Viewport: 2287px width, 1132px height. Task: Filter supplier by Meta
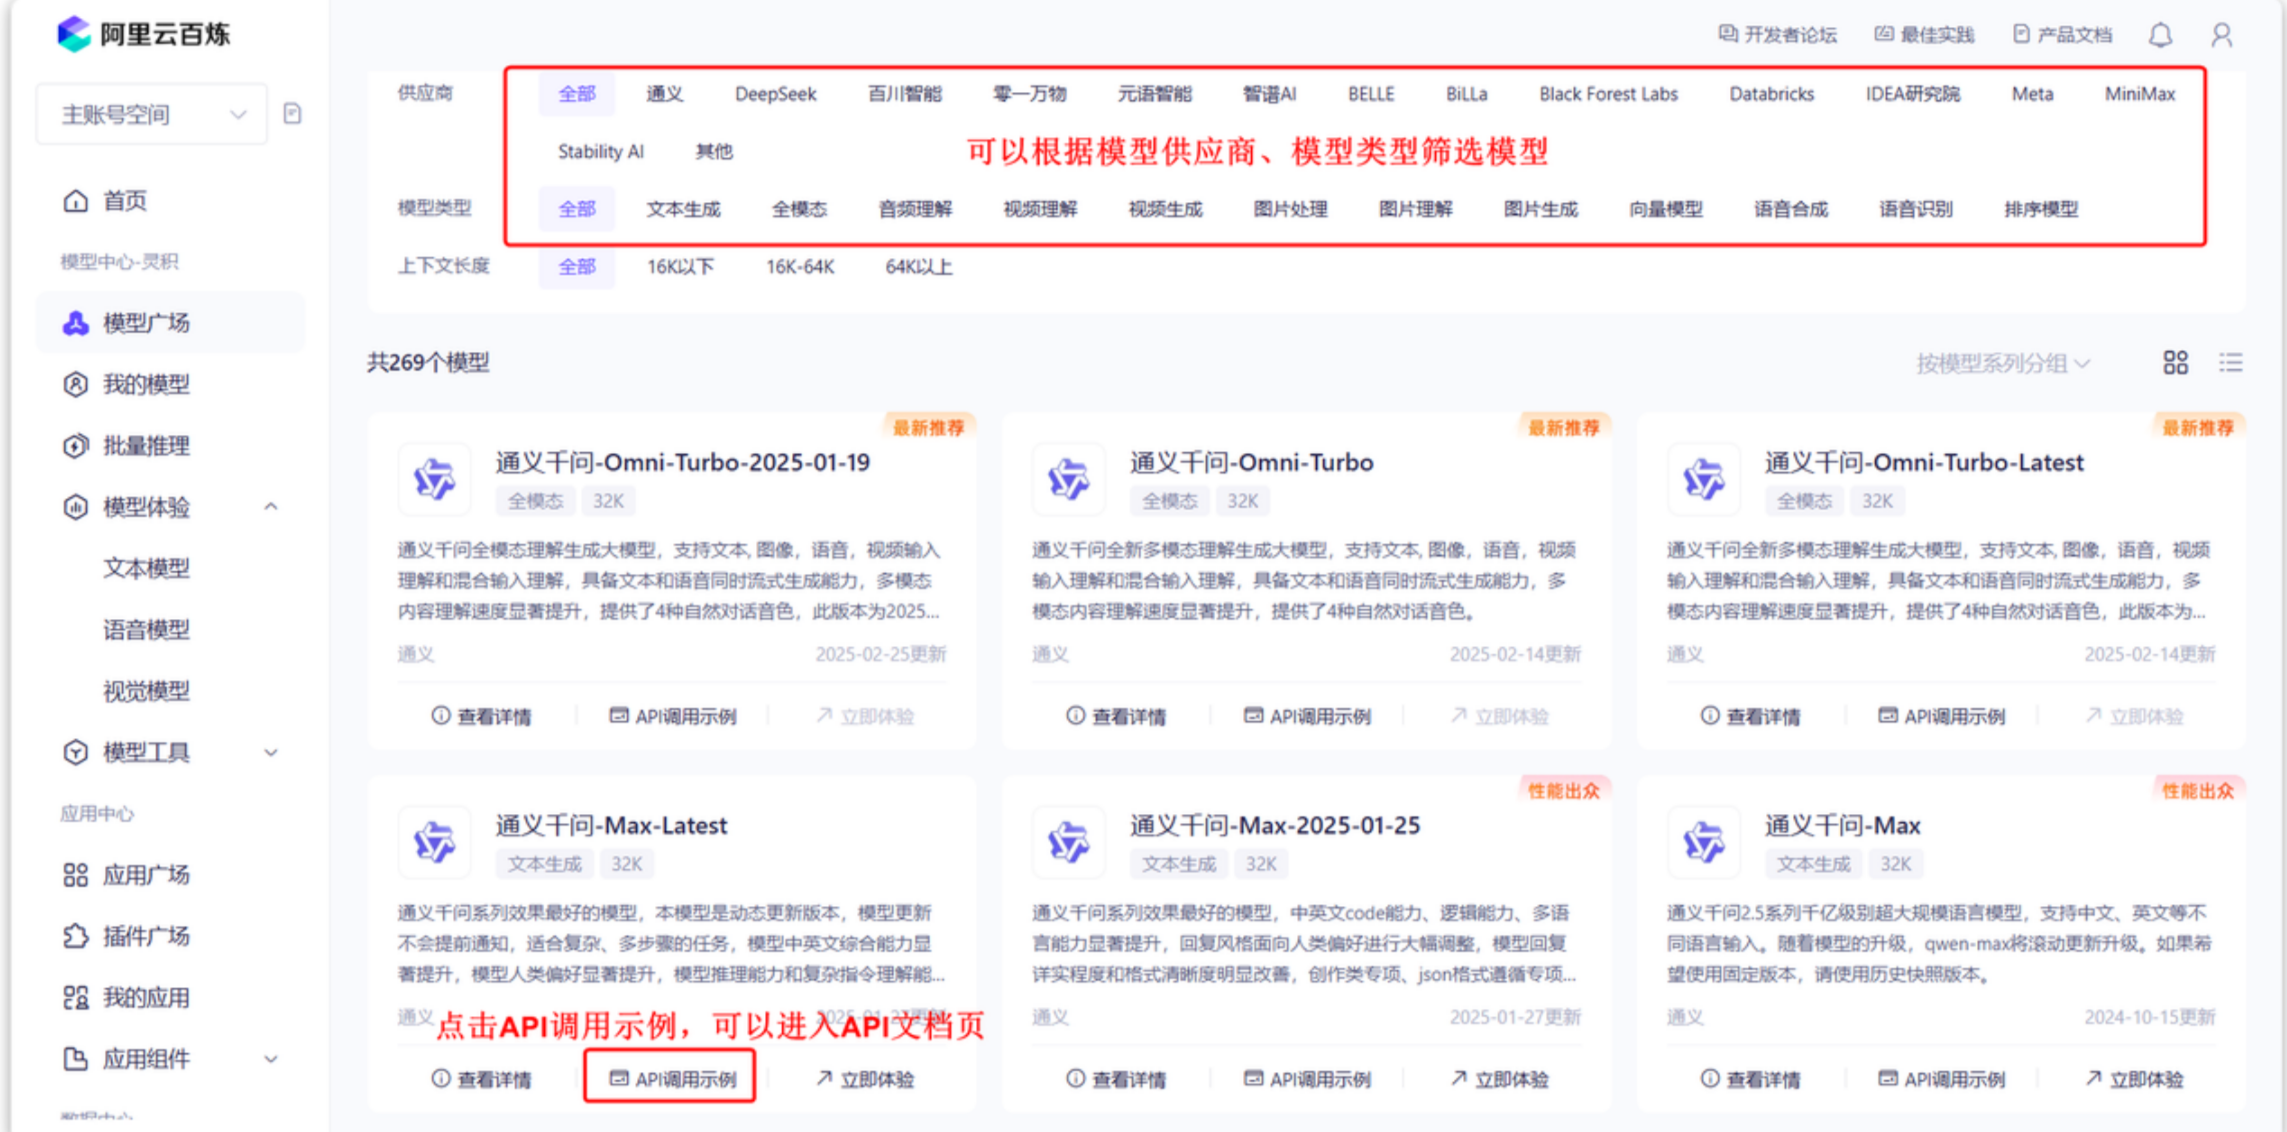(x=2032, y=94)
